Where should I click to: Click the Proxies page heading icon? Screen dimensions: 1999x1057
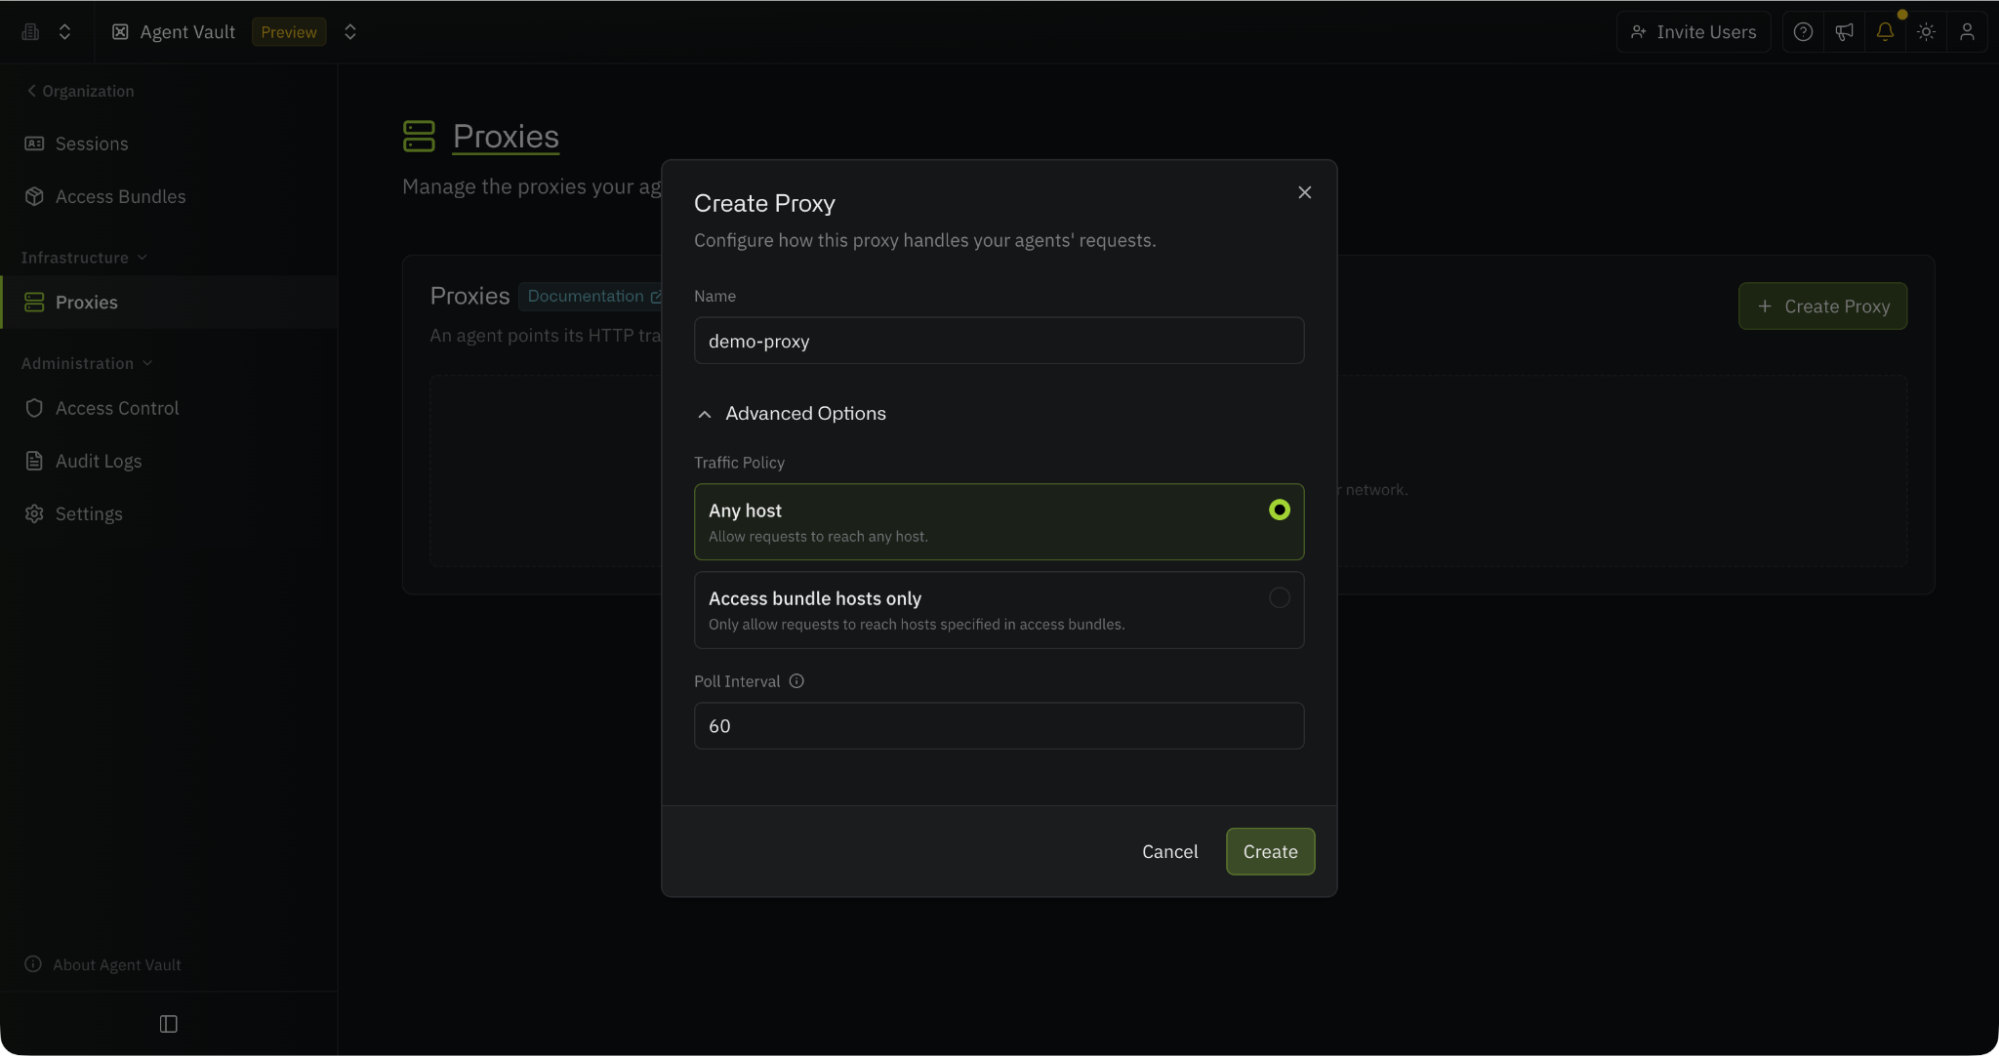click(x=419, y=136)
